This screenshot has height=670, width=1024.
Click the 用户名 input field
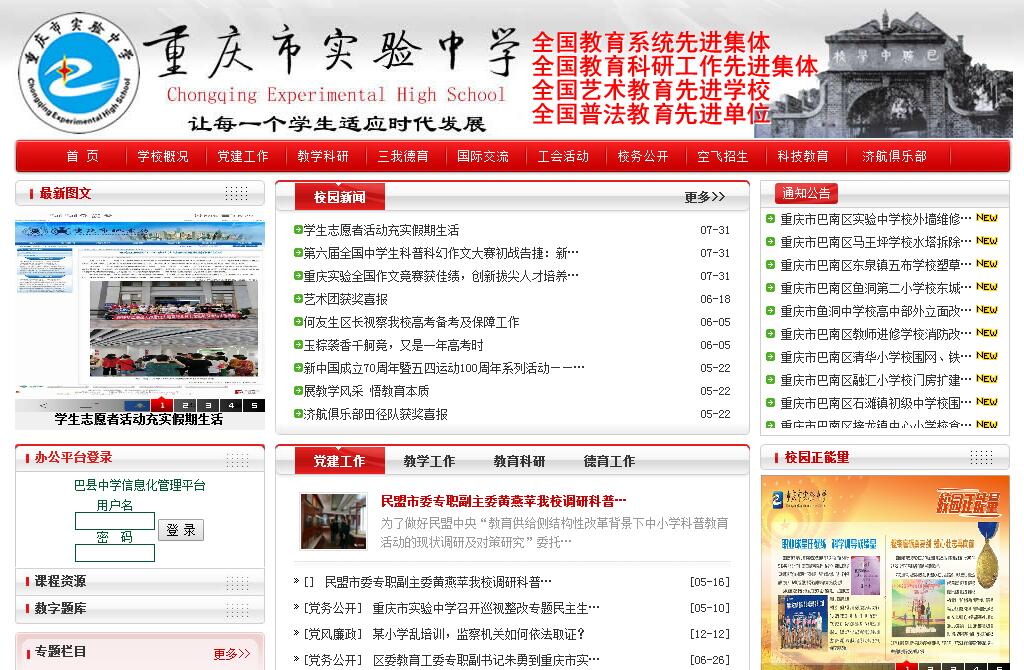(115, 521)
